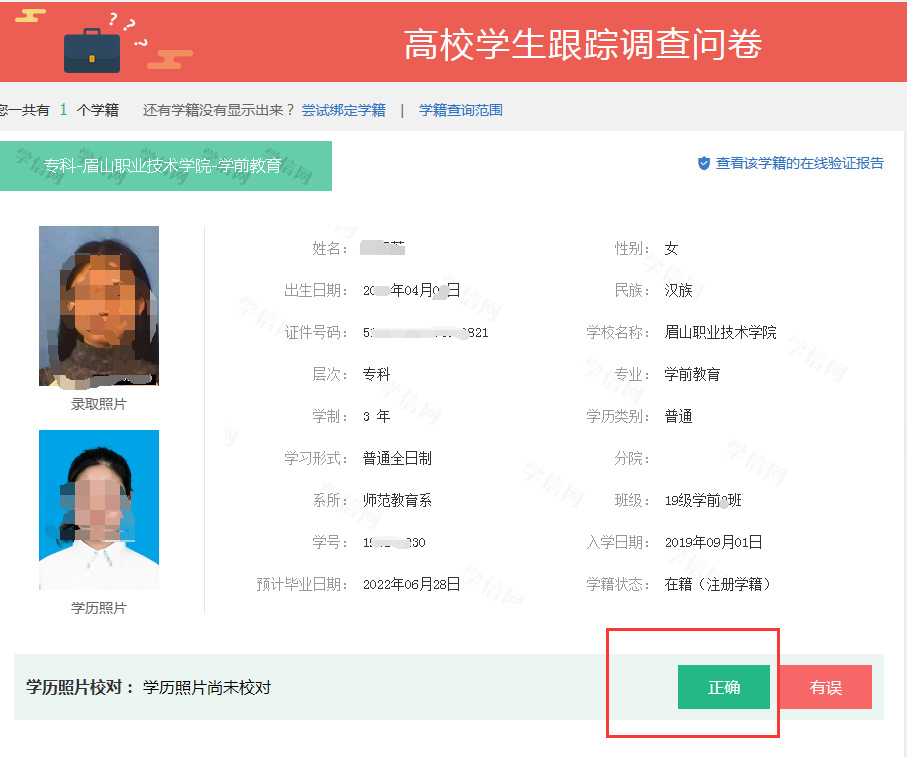
Task: Click the 录取照片 photo thumbnail
Action: [x=99, y=306]
